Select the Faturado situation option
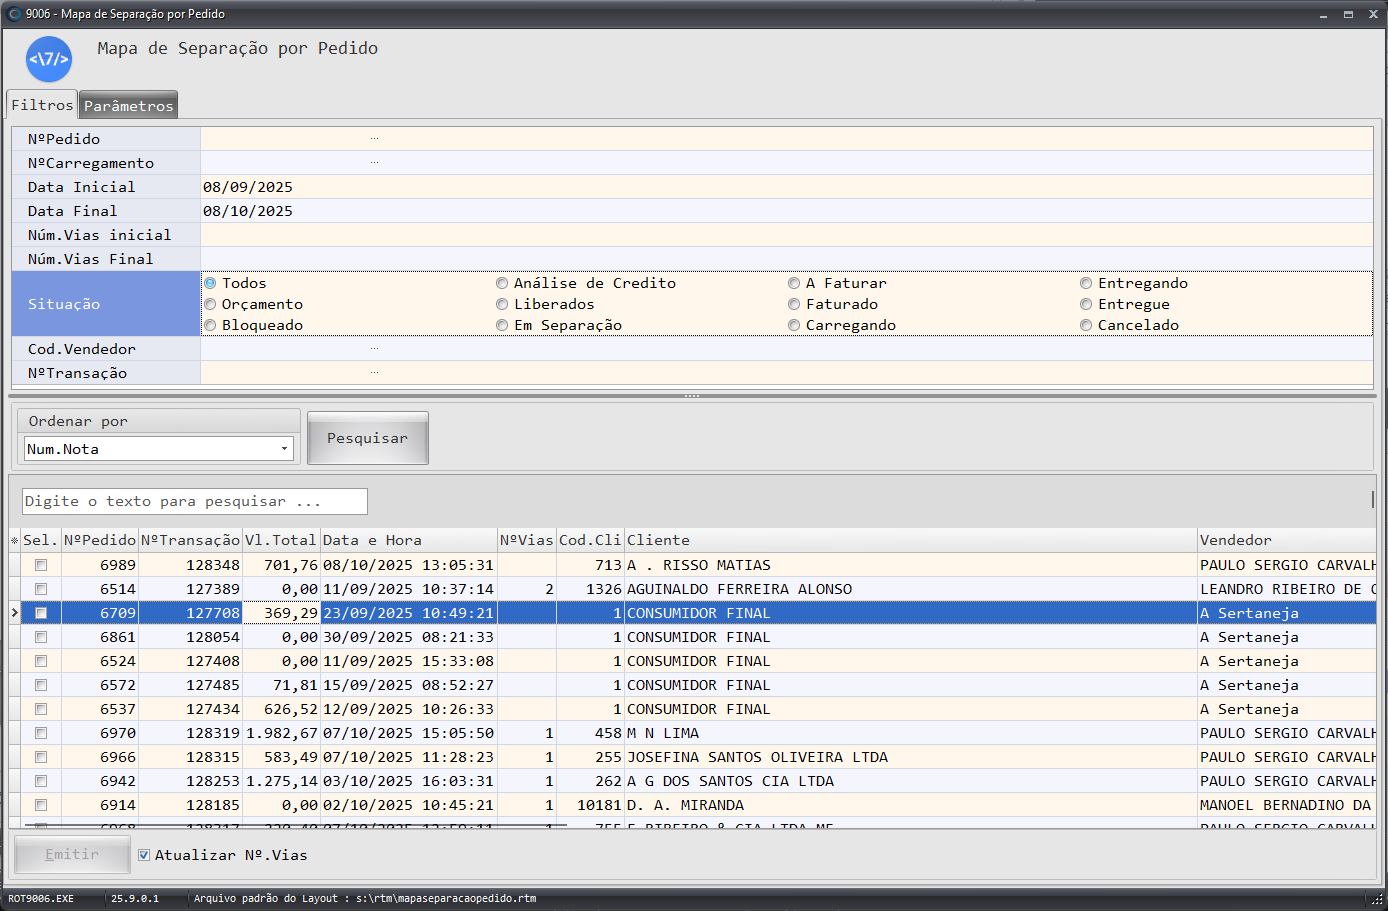Image resolution: width=1388 pixels, height=911 pixels. click(x=794, y=304)
